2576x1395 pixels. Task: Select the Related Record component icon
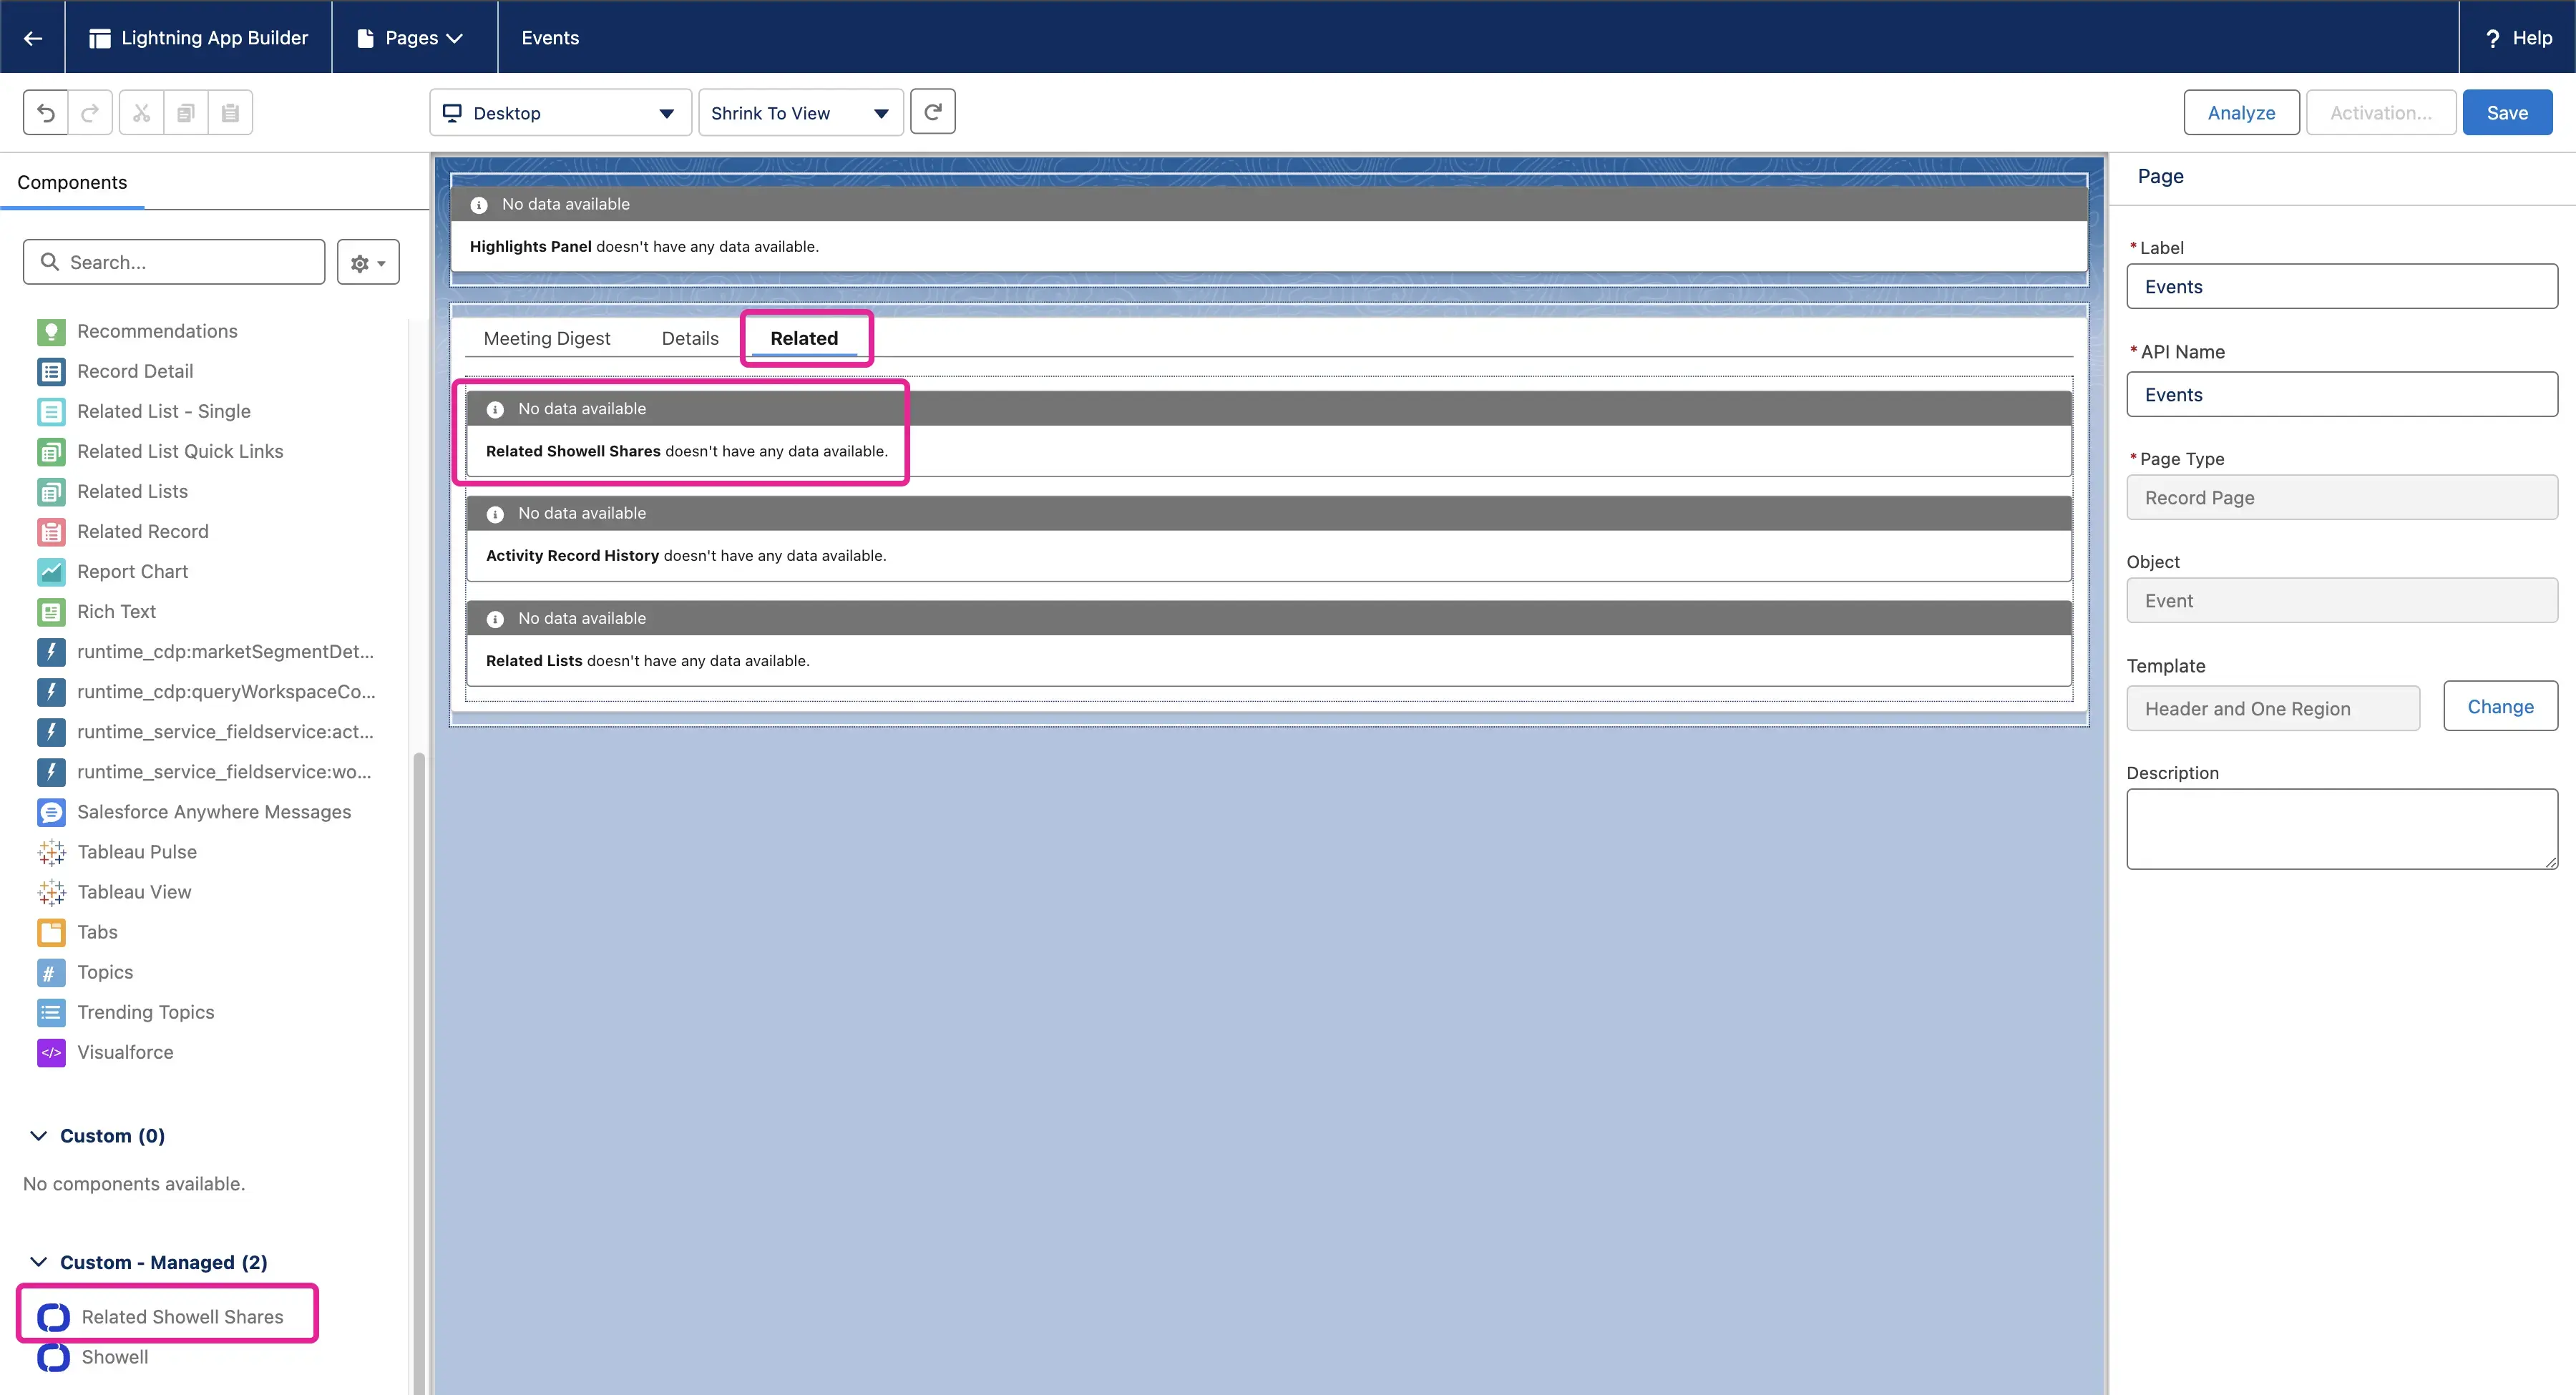pos(51,531)
